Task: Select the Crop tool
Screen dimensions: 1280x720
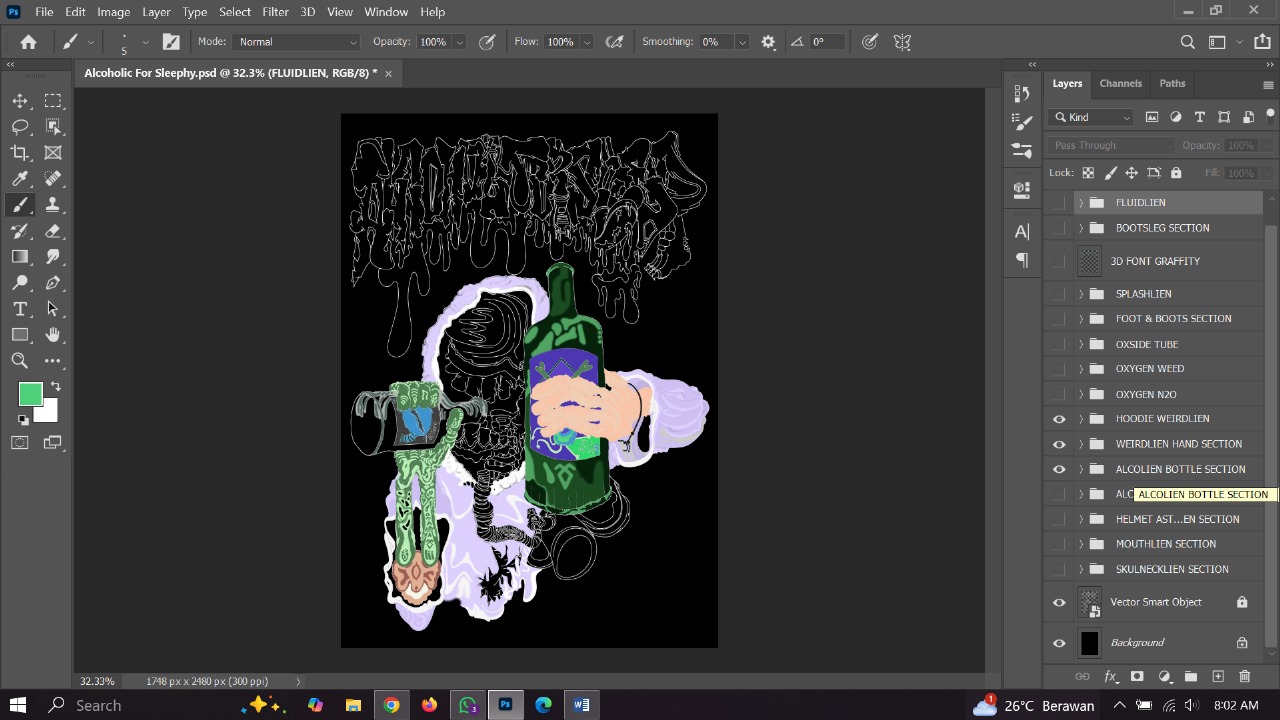Action: coord(20,152)
